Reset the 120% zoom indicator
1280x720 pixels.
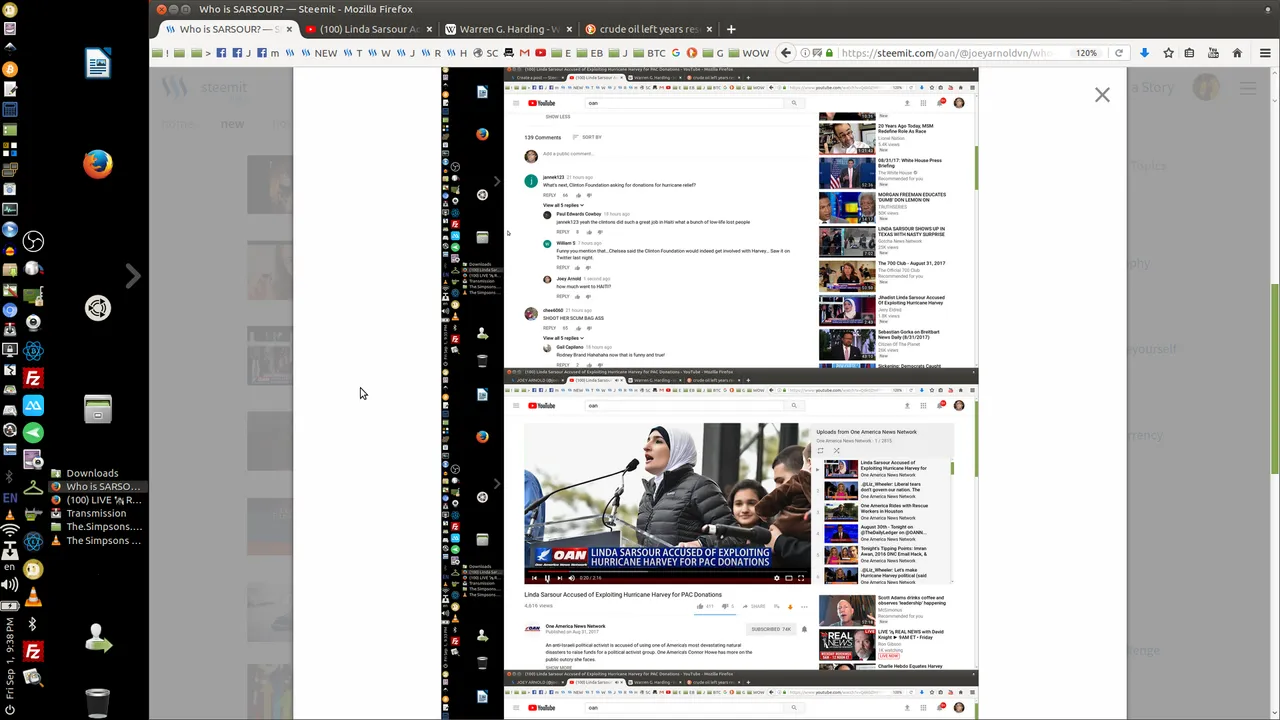click(1086, 53)
